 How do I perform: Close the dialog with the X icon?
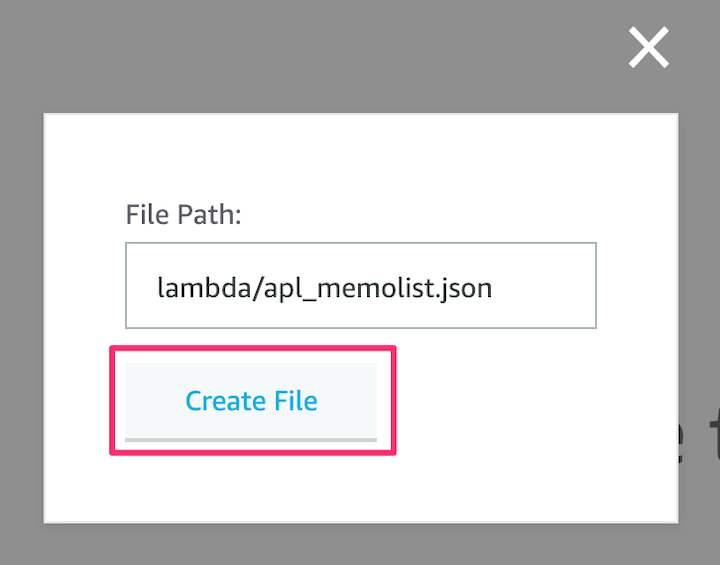pos(648,47)
